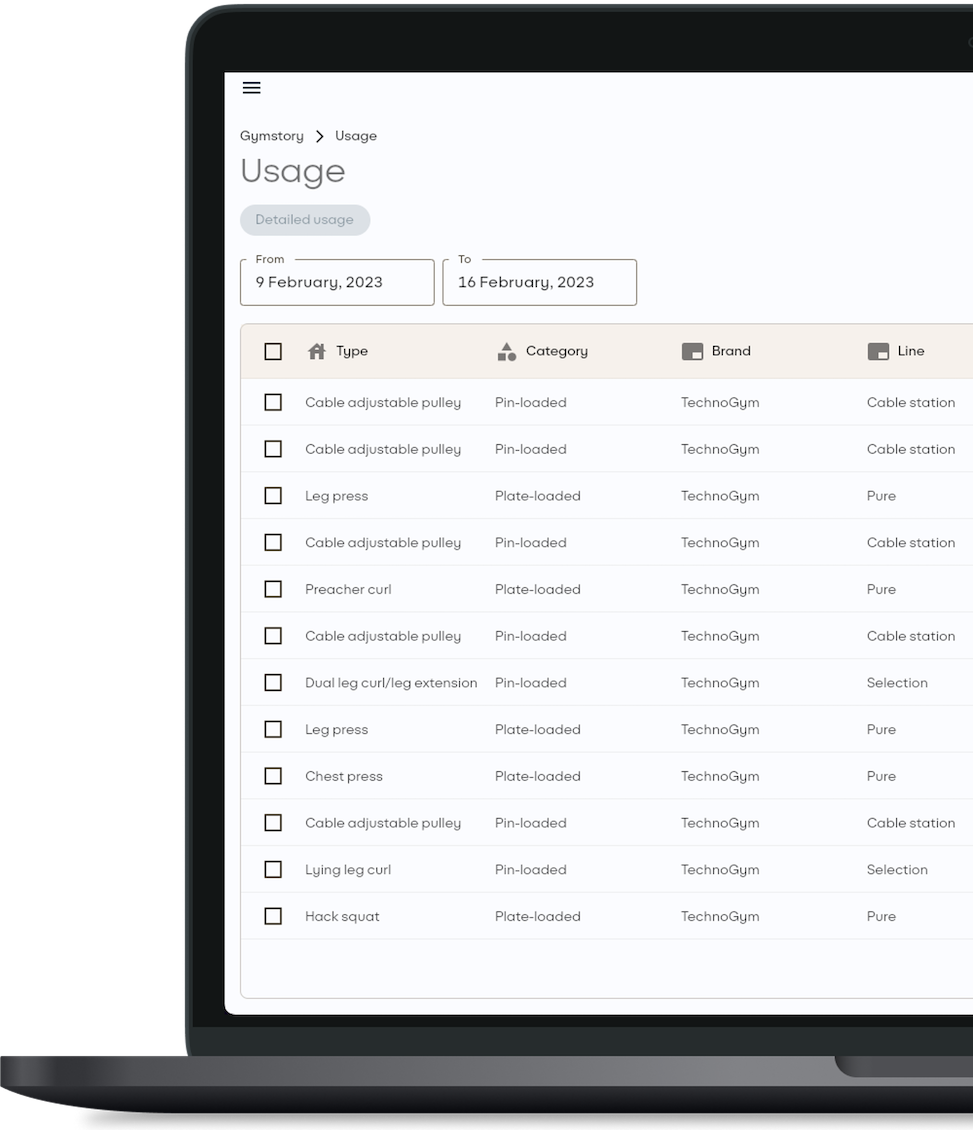The height and width of the screenshot is (1130, 973).
Task: Click TechnoGym in the Chest press row
Action: point(720,776)
